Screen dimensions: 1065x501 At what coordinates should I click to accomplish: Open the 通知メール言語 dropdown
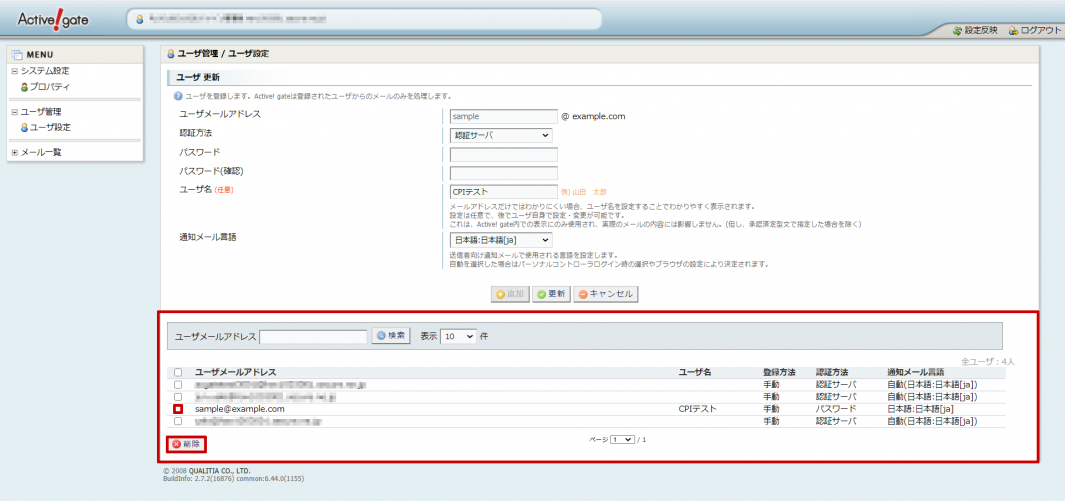coord(501,240)
